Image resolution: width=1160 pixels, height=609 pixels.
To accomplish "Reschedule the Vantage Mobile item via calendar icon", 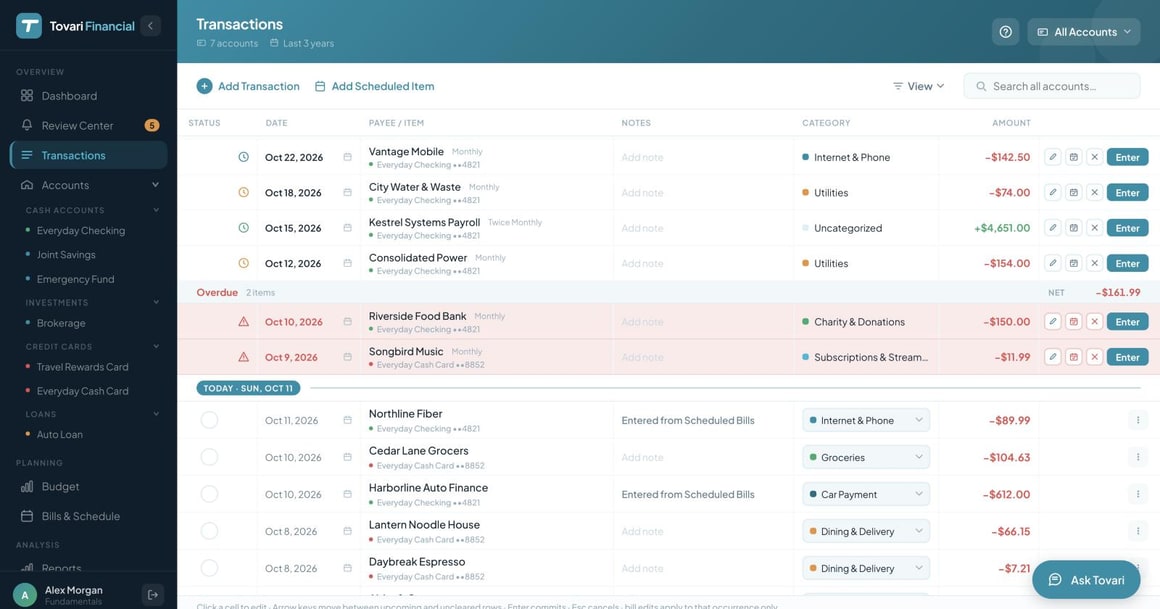I will click(x=1073, y=157).
